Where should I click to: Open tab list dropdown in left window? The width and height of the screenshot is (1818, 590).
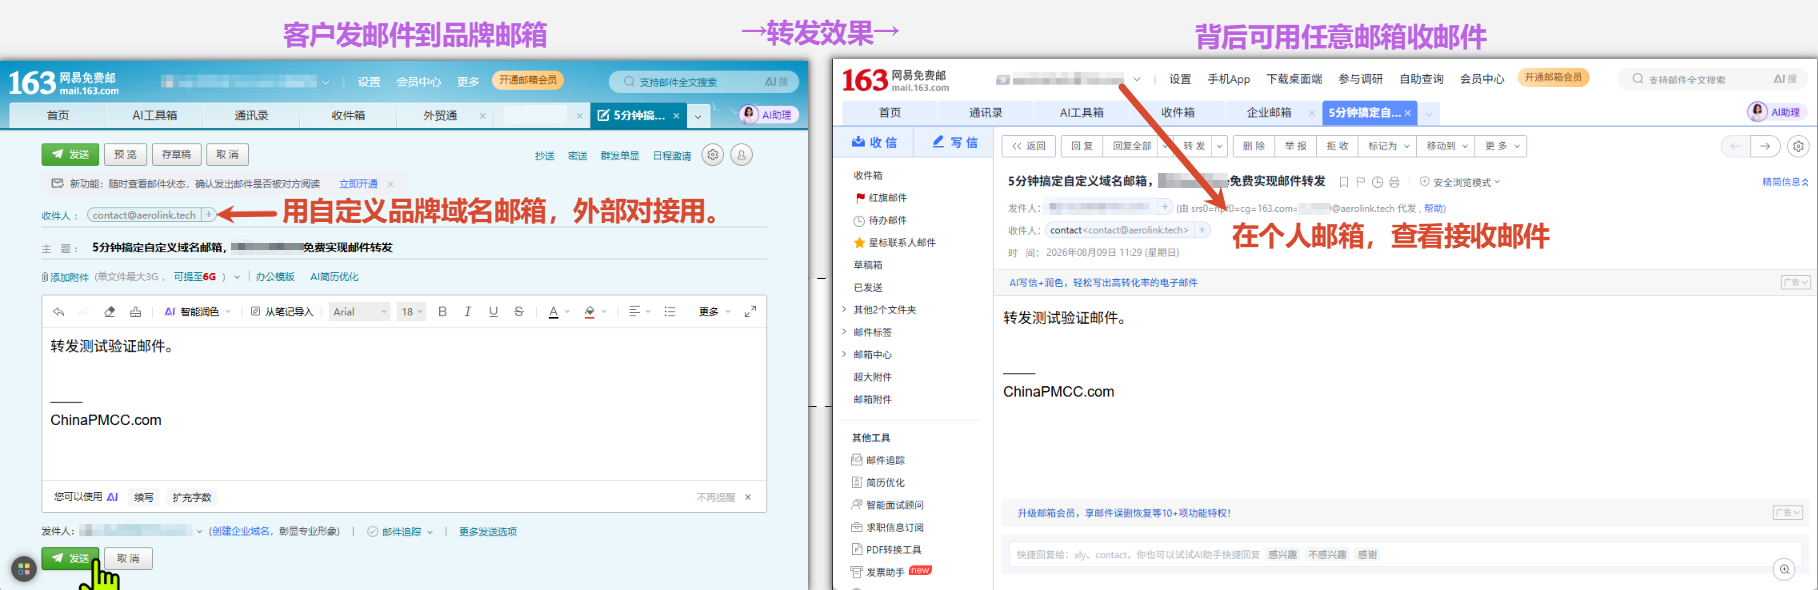tap(698, 116)
